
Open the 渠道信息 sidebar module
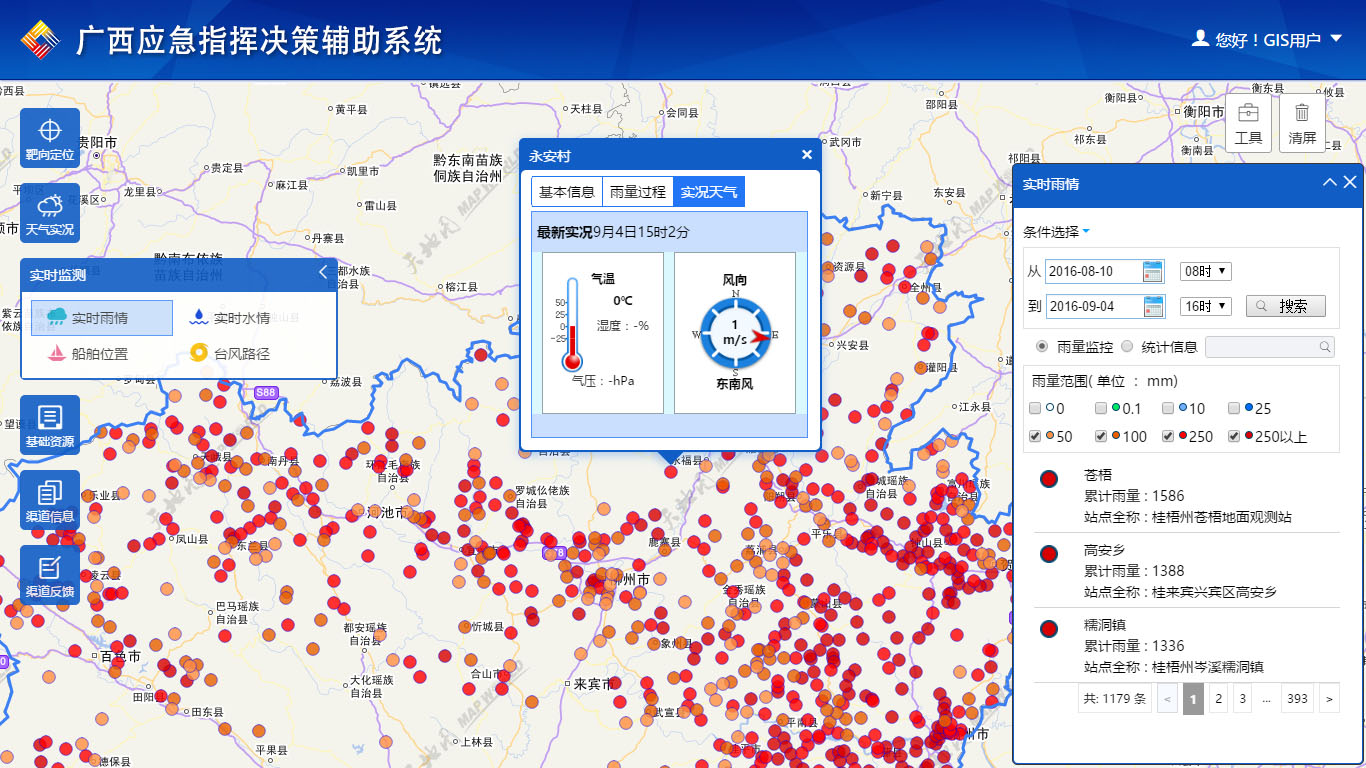click(50, 501)
